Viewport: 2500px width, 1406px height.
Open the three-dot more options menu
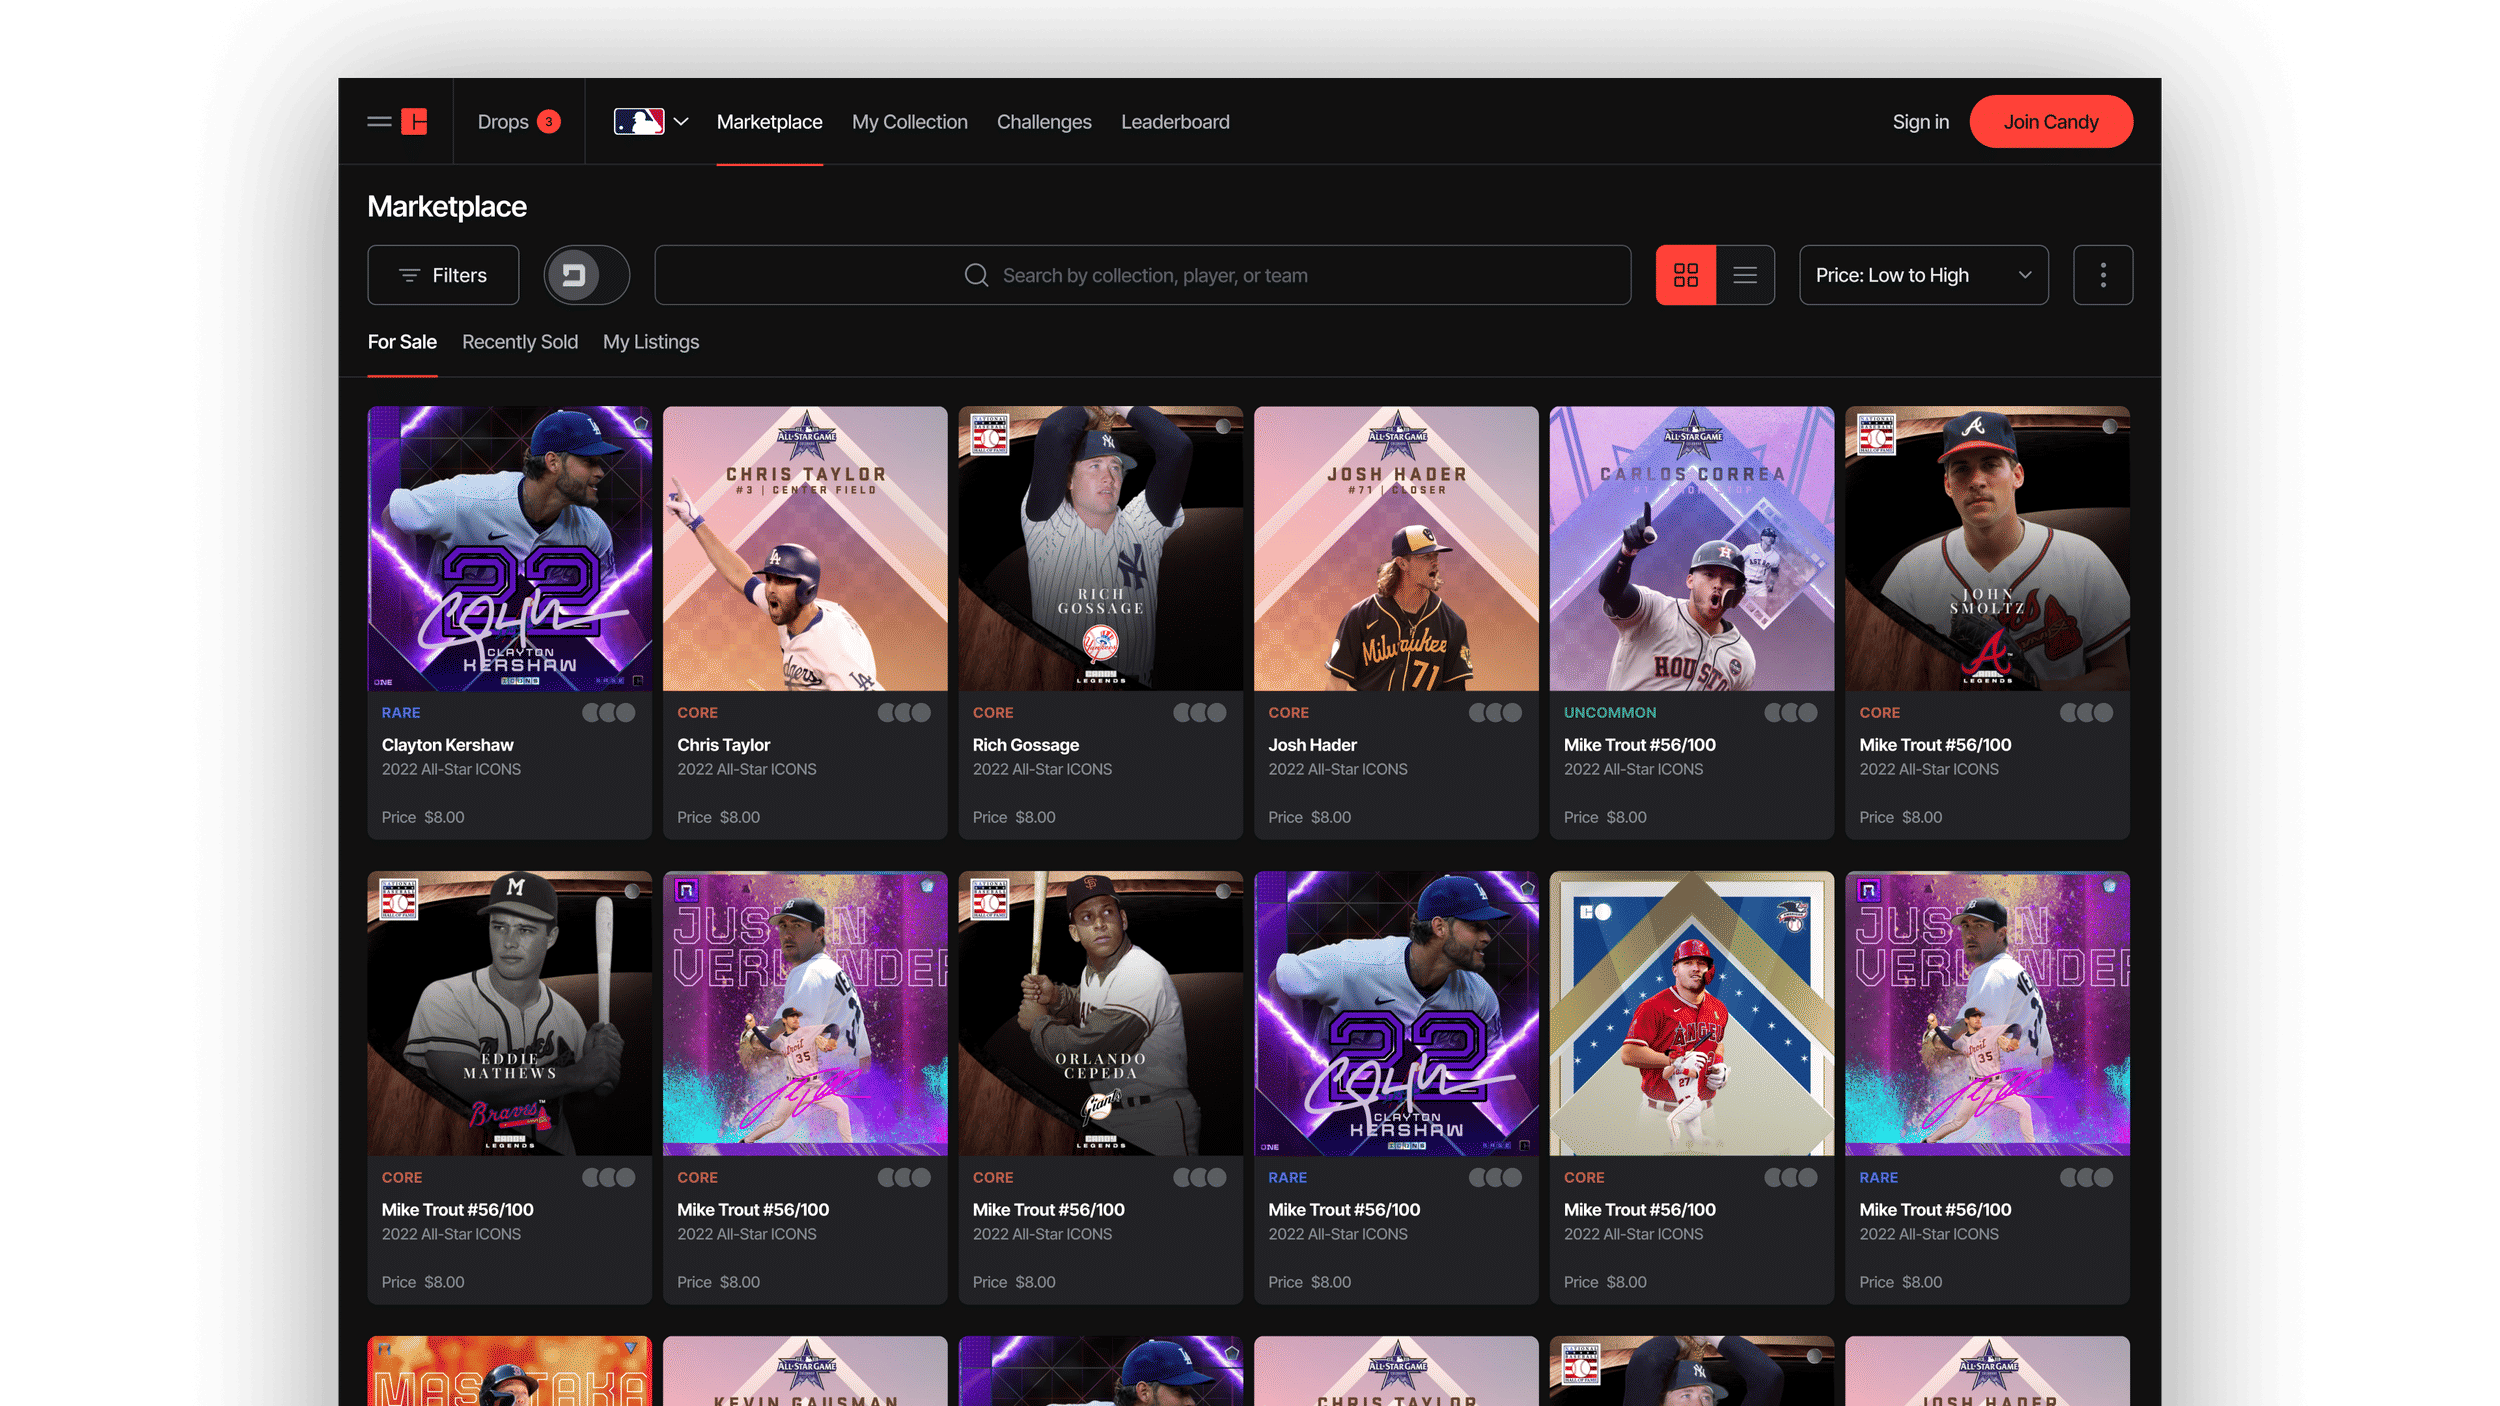(x=2102, y=275)
